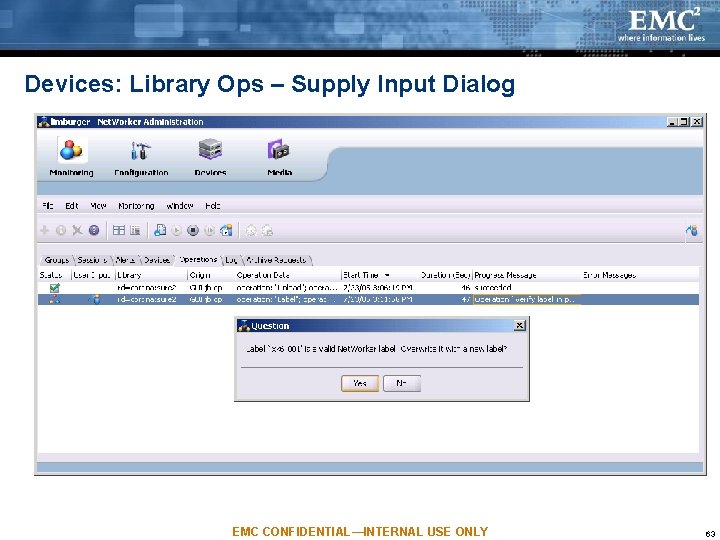
Task: Click the greyed-out play toolbar icon
Action: 176,230
